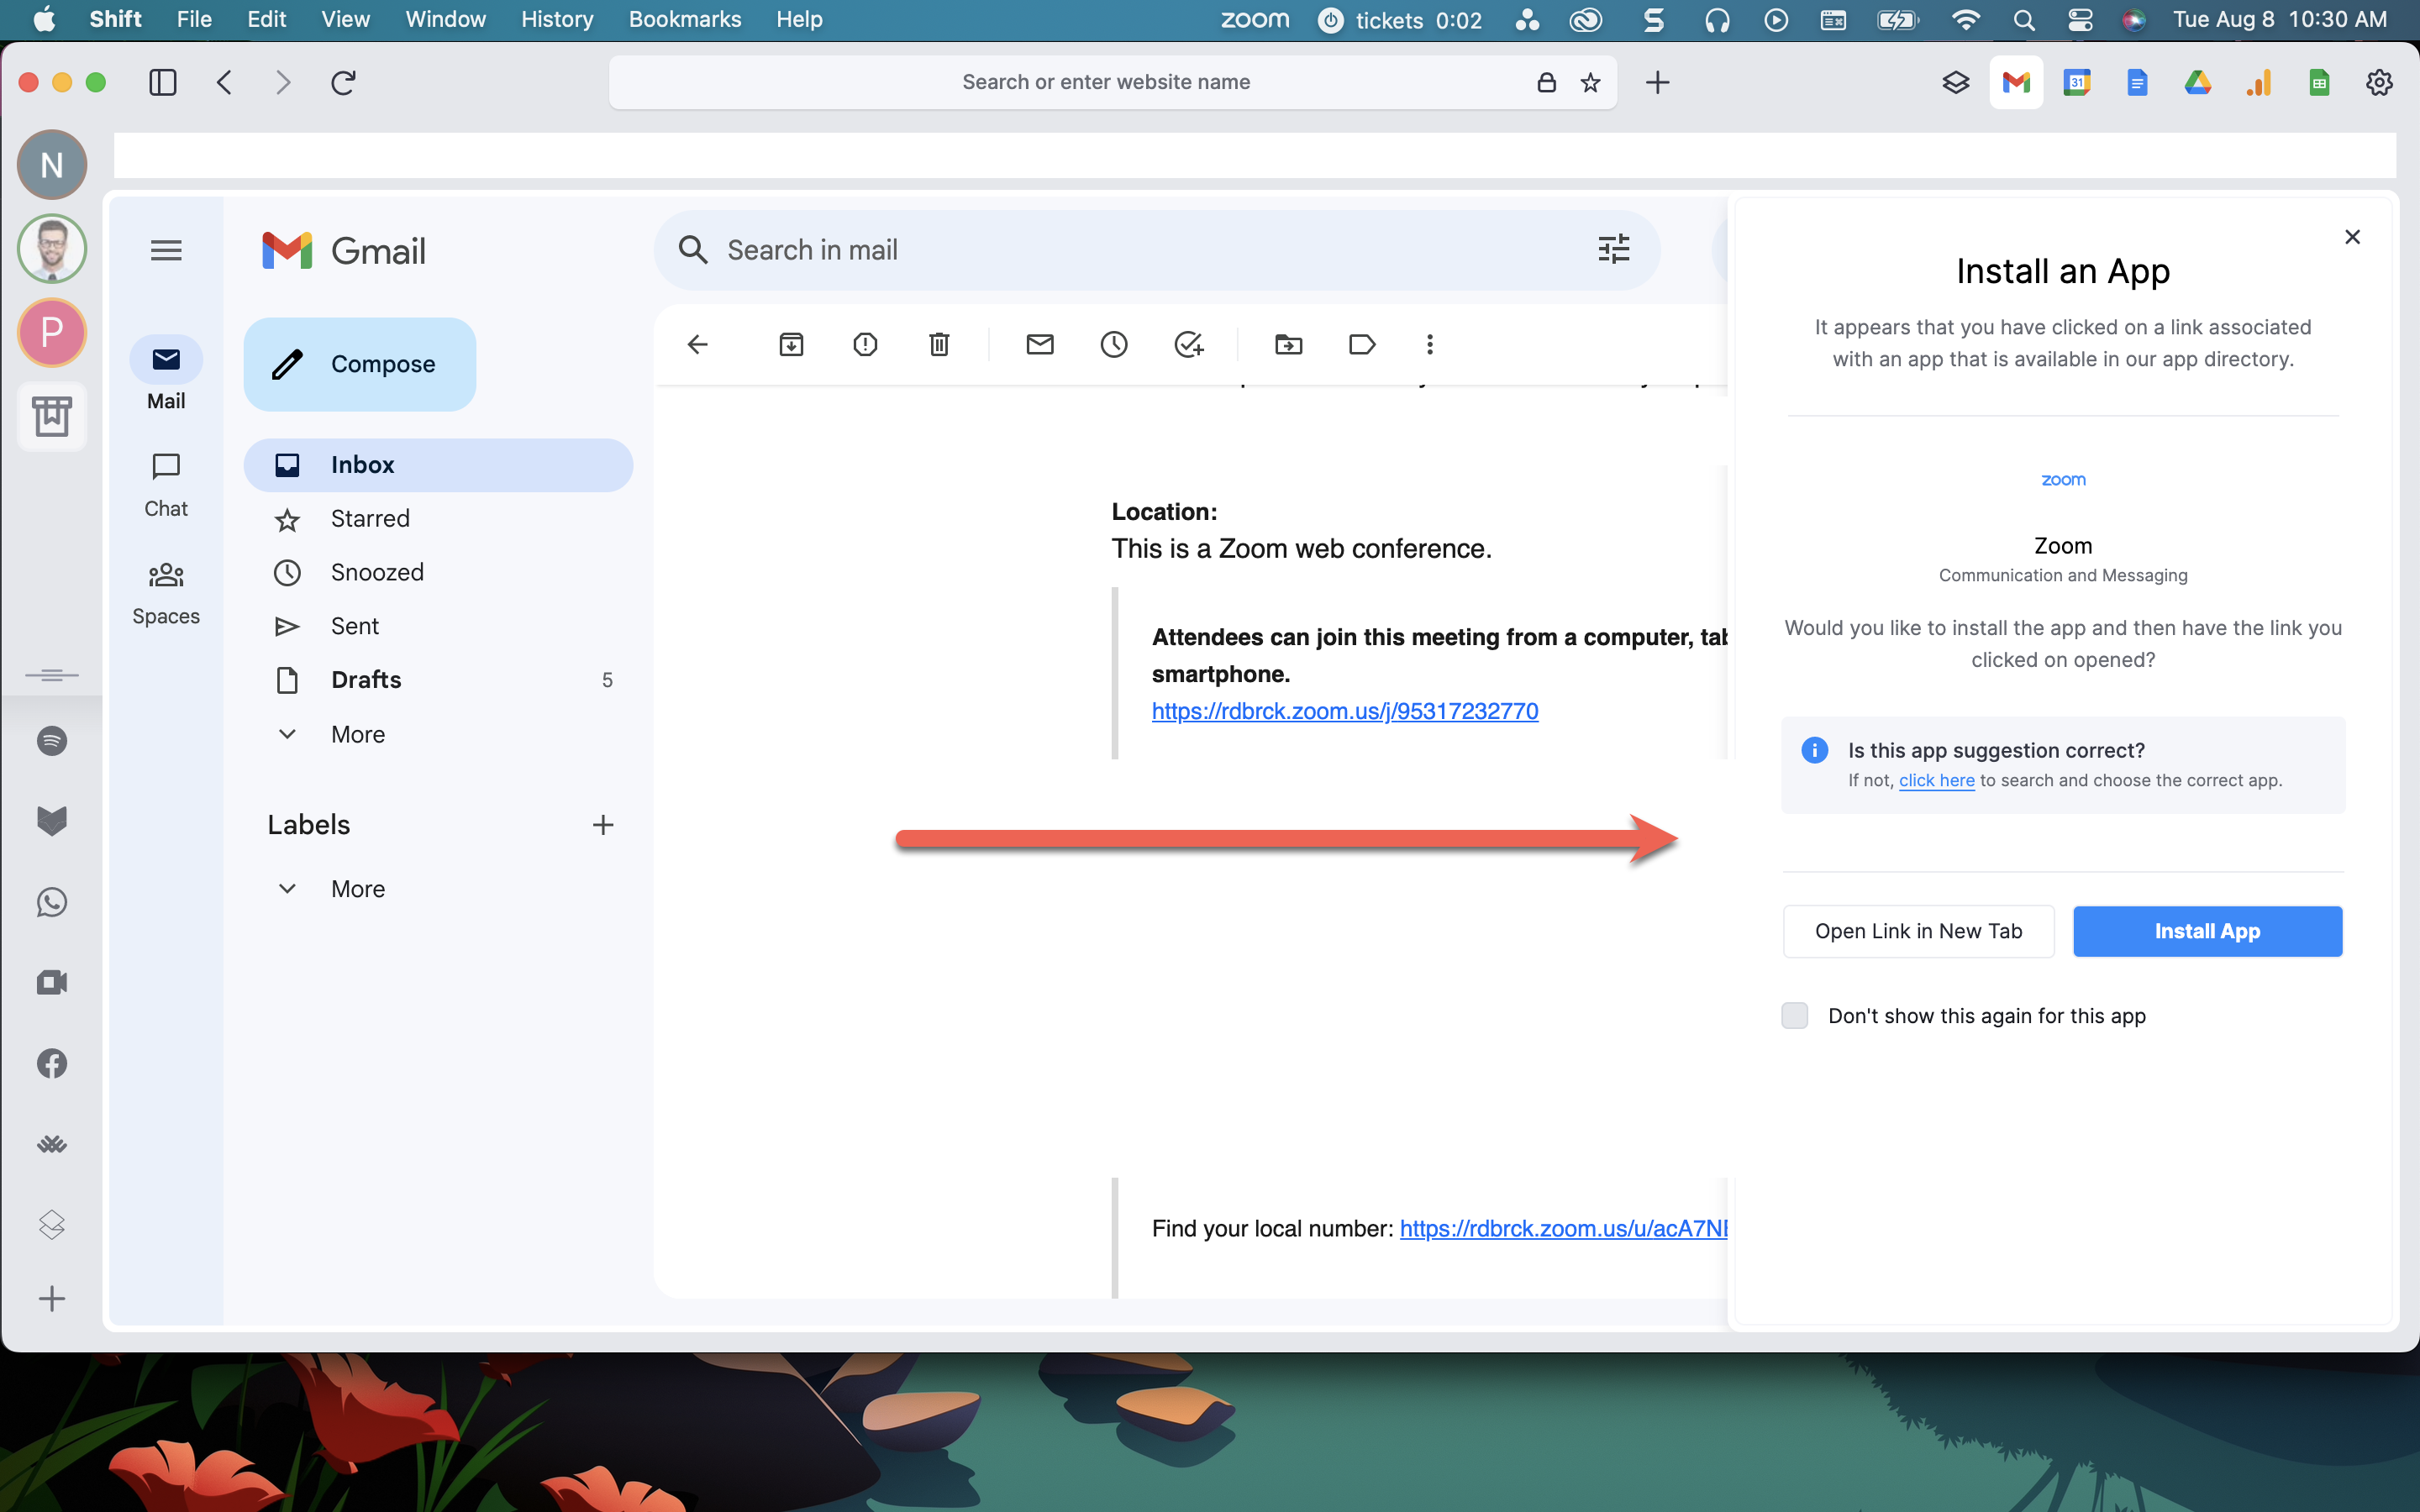Open Facebook from the Shift sidebar
The height and width of the screenshot is (1512, 2420).
pyautogui.click(x=52, y=1063)
